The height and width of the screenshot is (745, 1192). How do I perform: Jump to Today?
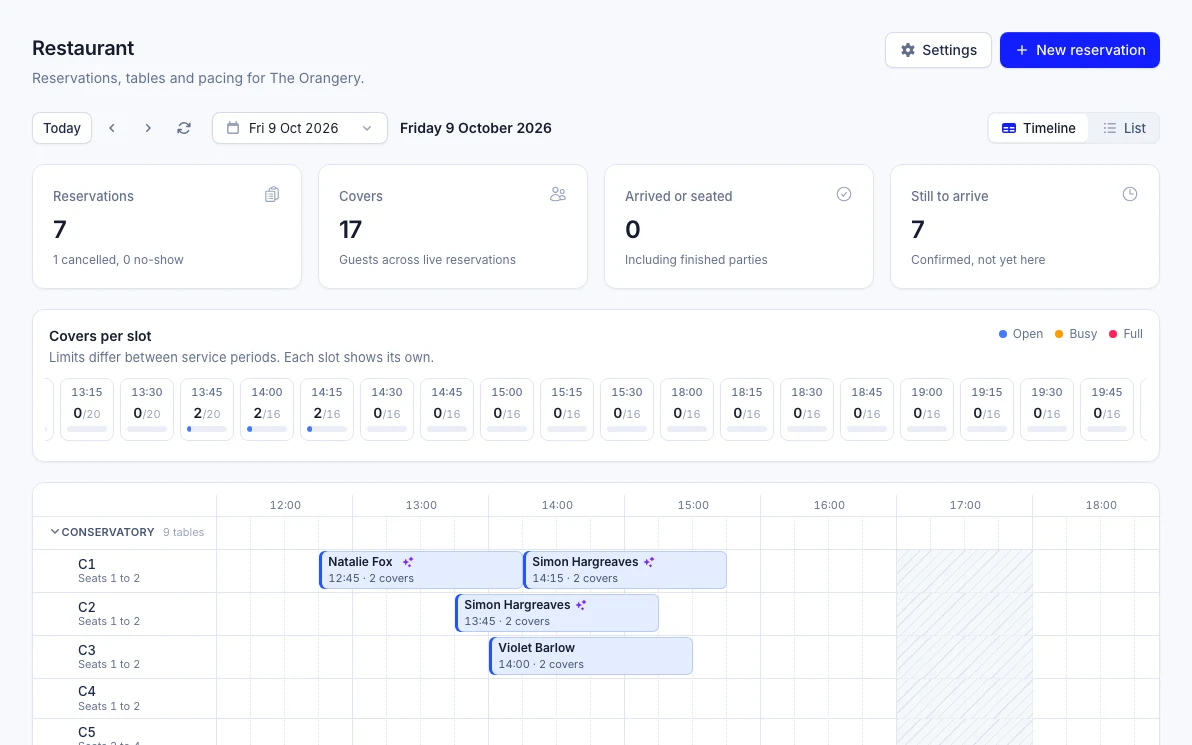click(62, 128)
